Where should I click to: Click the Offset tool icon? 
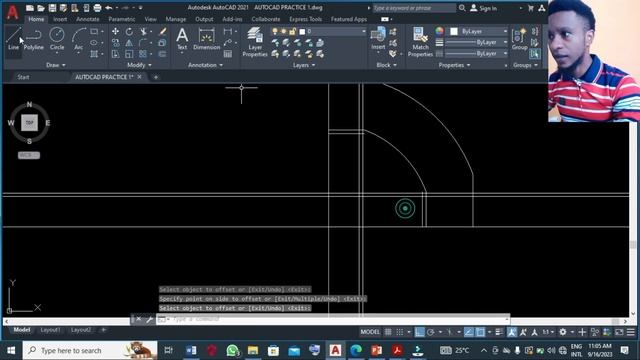[162, 54]
